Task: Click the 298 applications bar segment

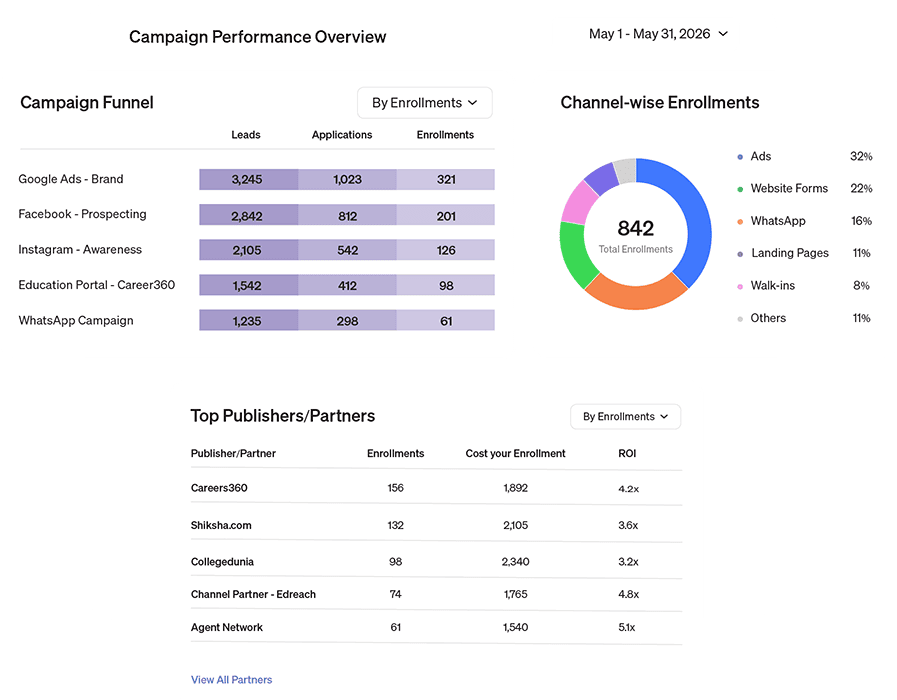Action: coord(347,320)
